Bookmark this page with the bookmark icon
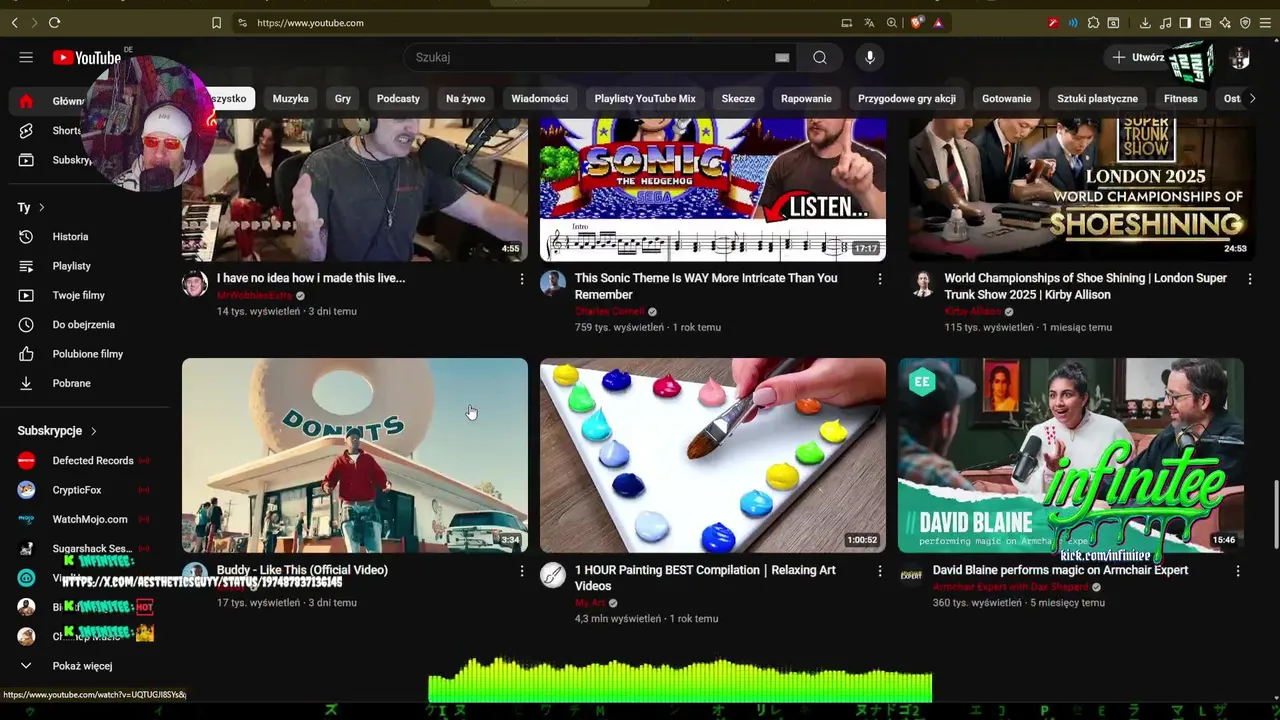1280x720 pixels. (x=216, y=22)
